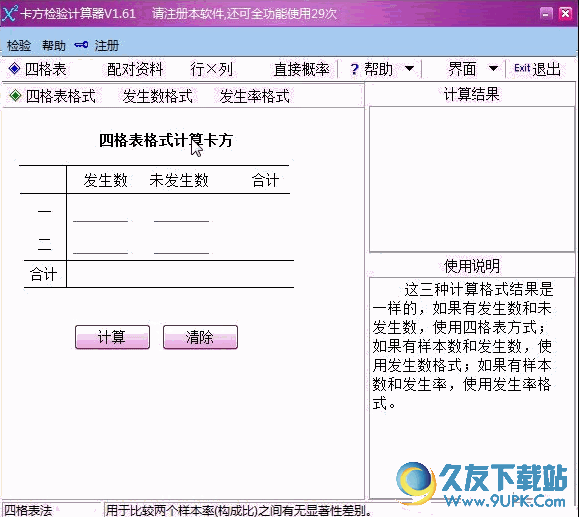
Task: Click 发生数 input field for row 二
Action: [100, 246]
